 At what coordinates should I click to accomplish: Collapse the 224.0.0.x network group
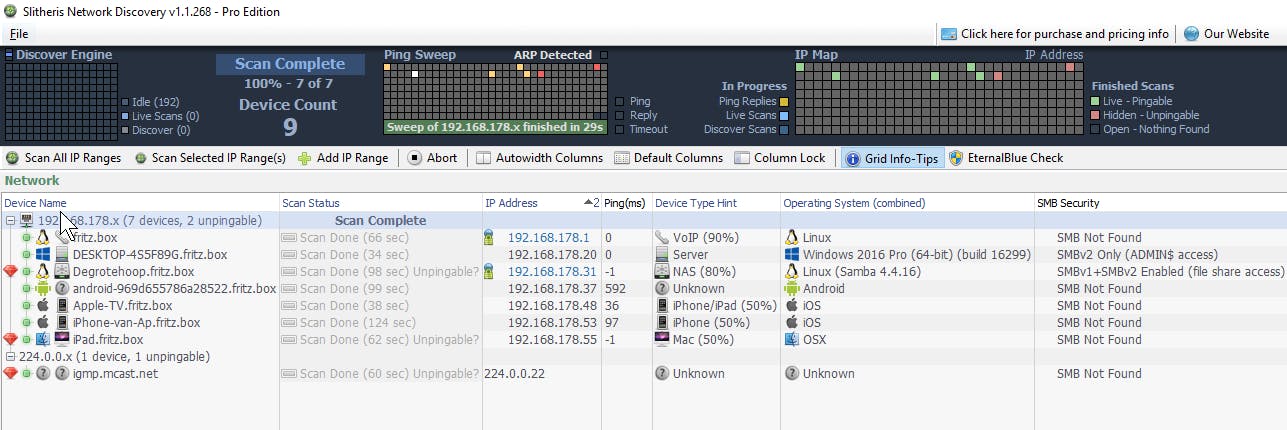coord(10,357)
